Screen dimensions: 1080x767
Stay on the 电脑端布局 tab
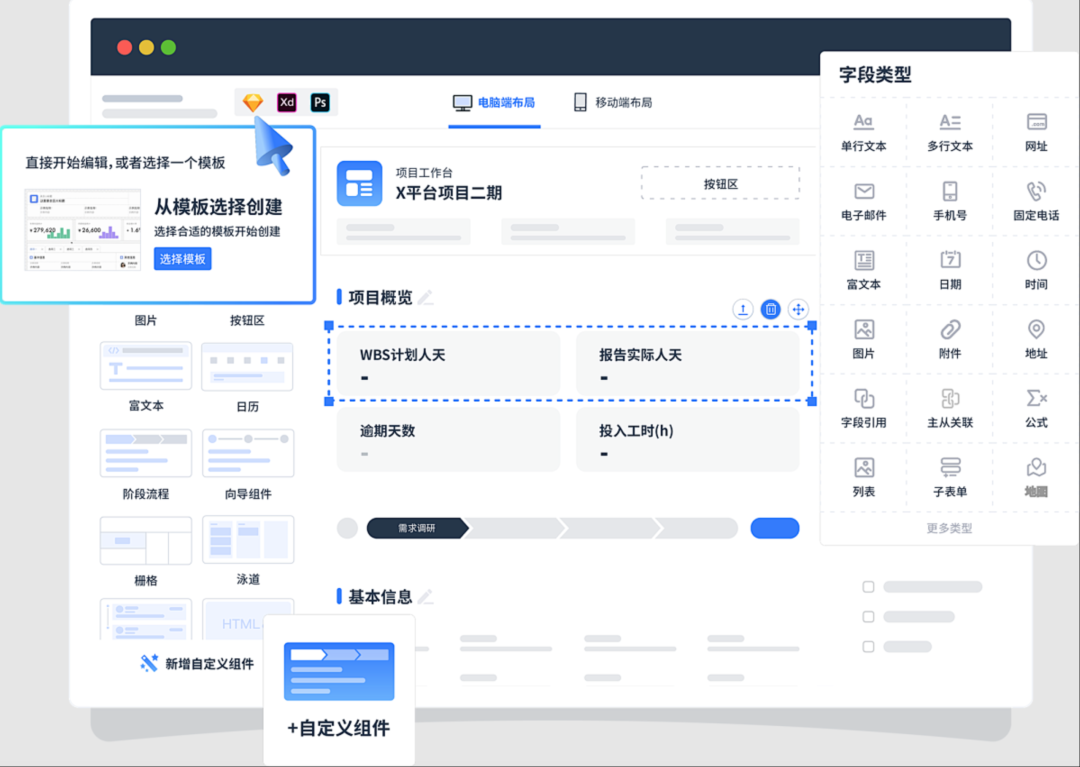click(x=494, y=101)
